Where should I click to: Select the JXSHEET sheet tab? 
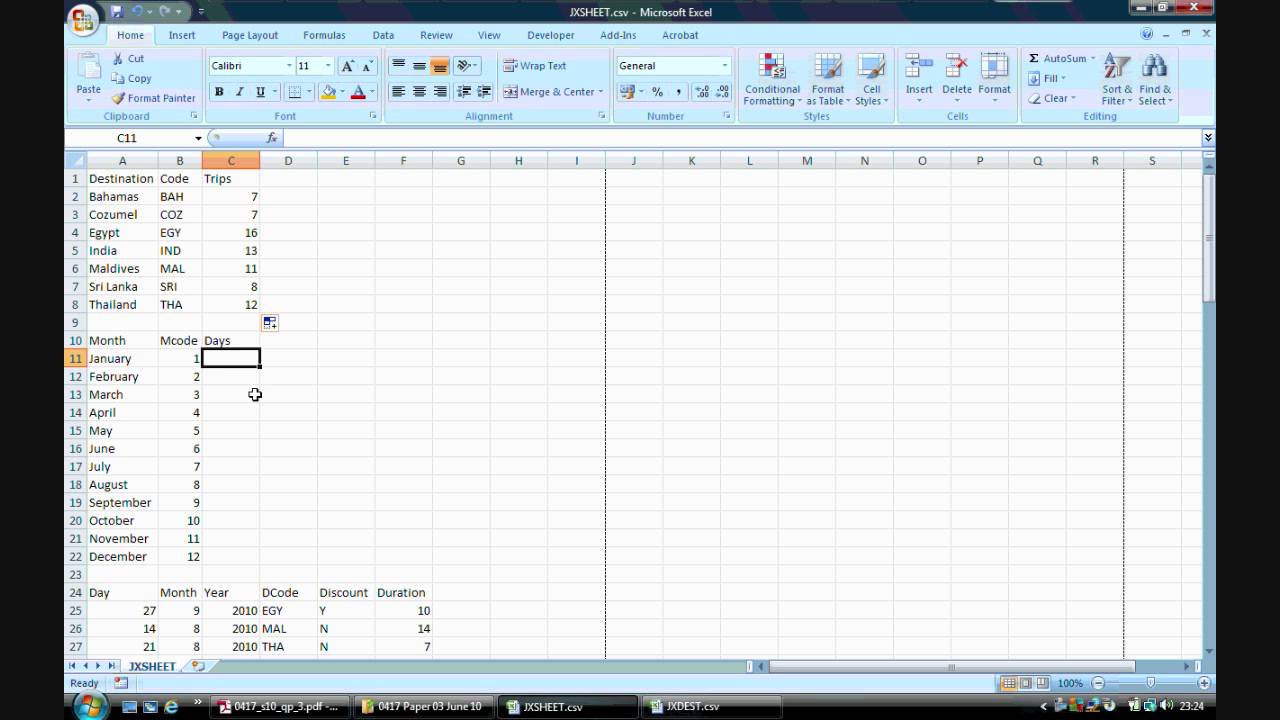click(x=152, y=666)
